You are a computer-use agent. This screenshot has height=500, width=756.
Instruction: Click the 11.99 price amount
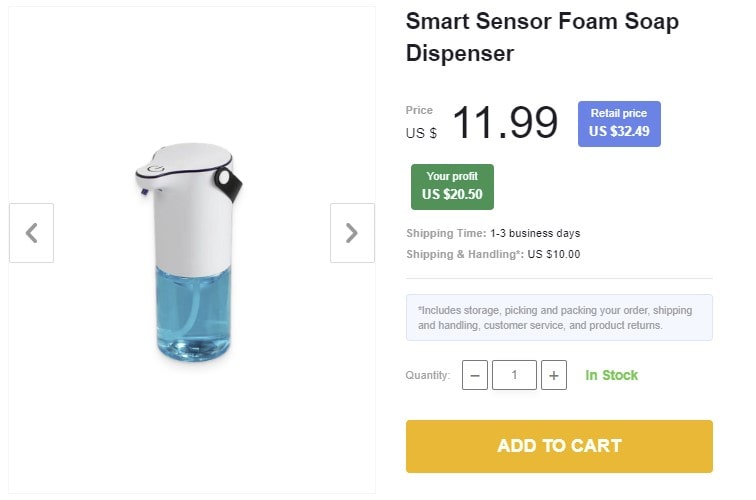point(505,123)
